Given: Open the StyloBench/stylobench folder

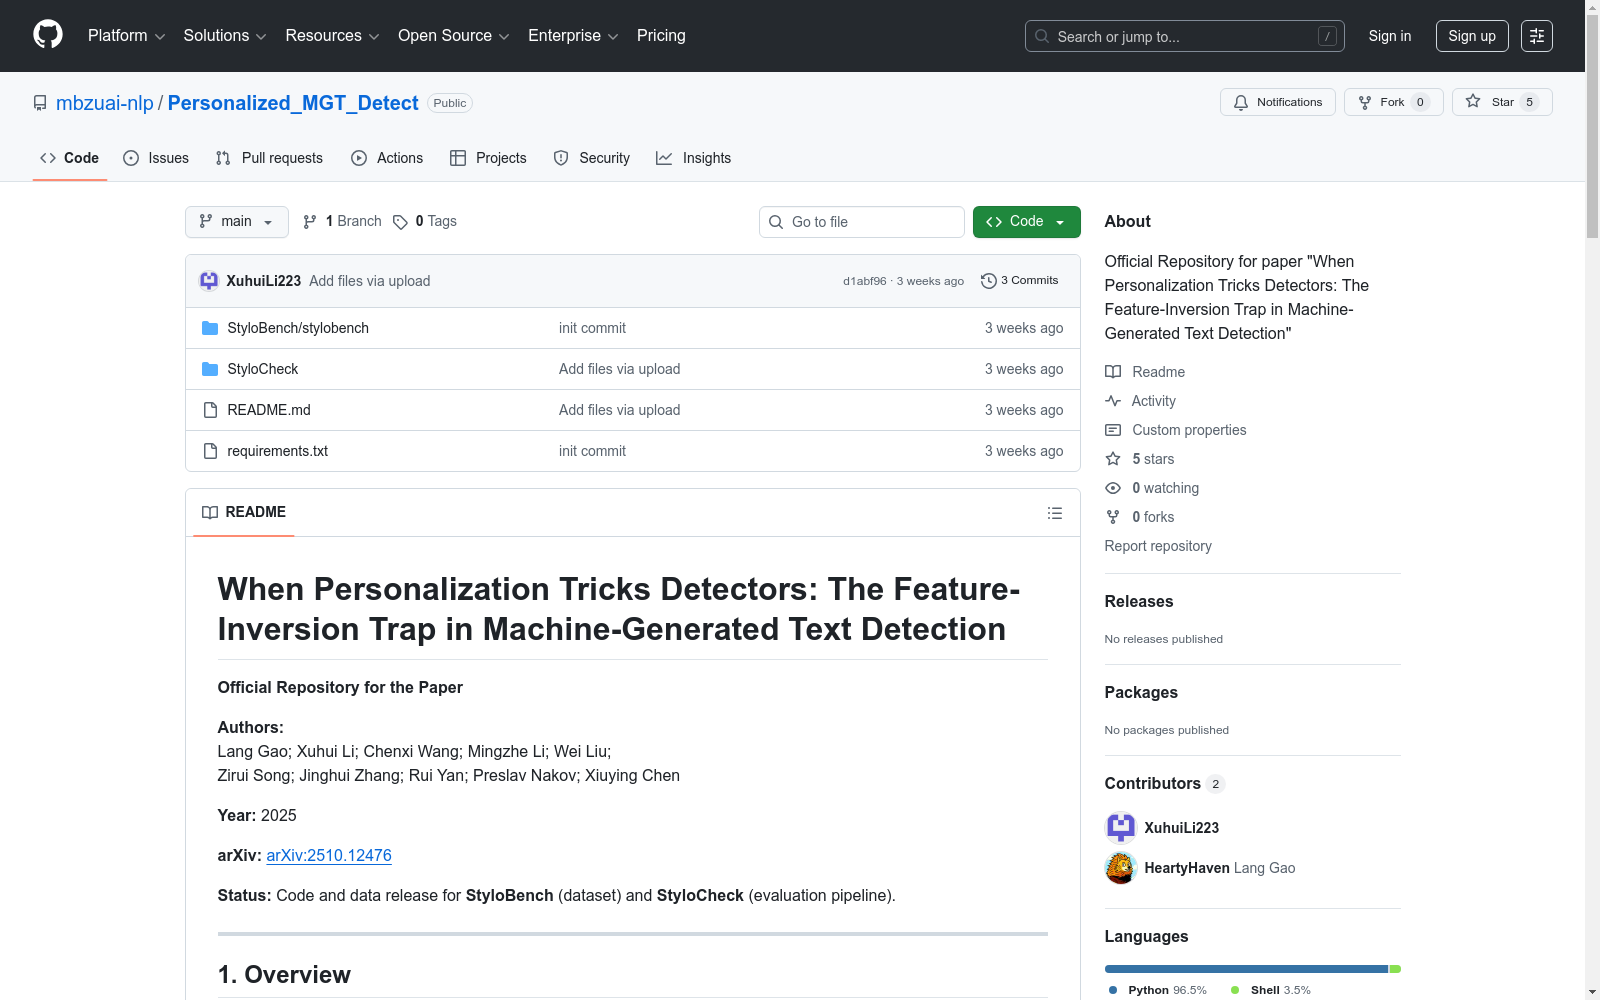Looking at the screenshot, I should (x=298, y=328).
